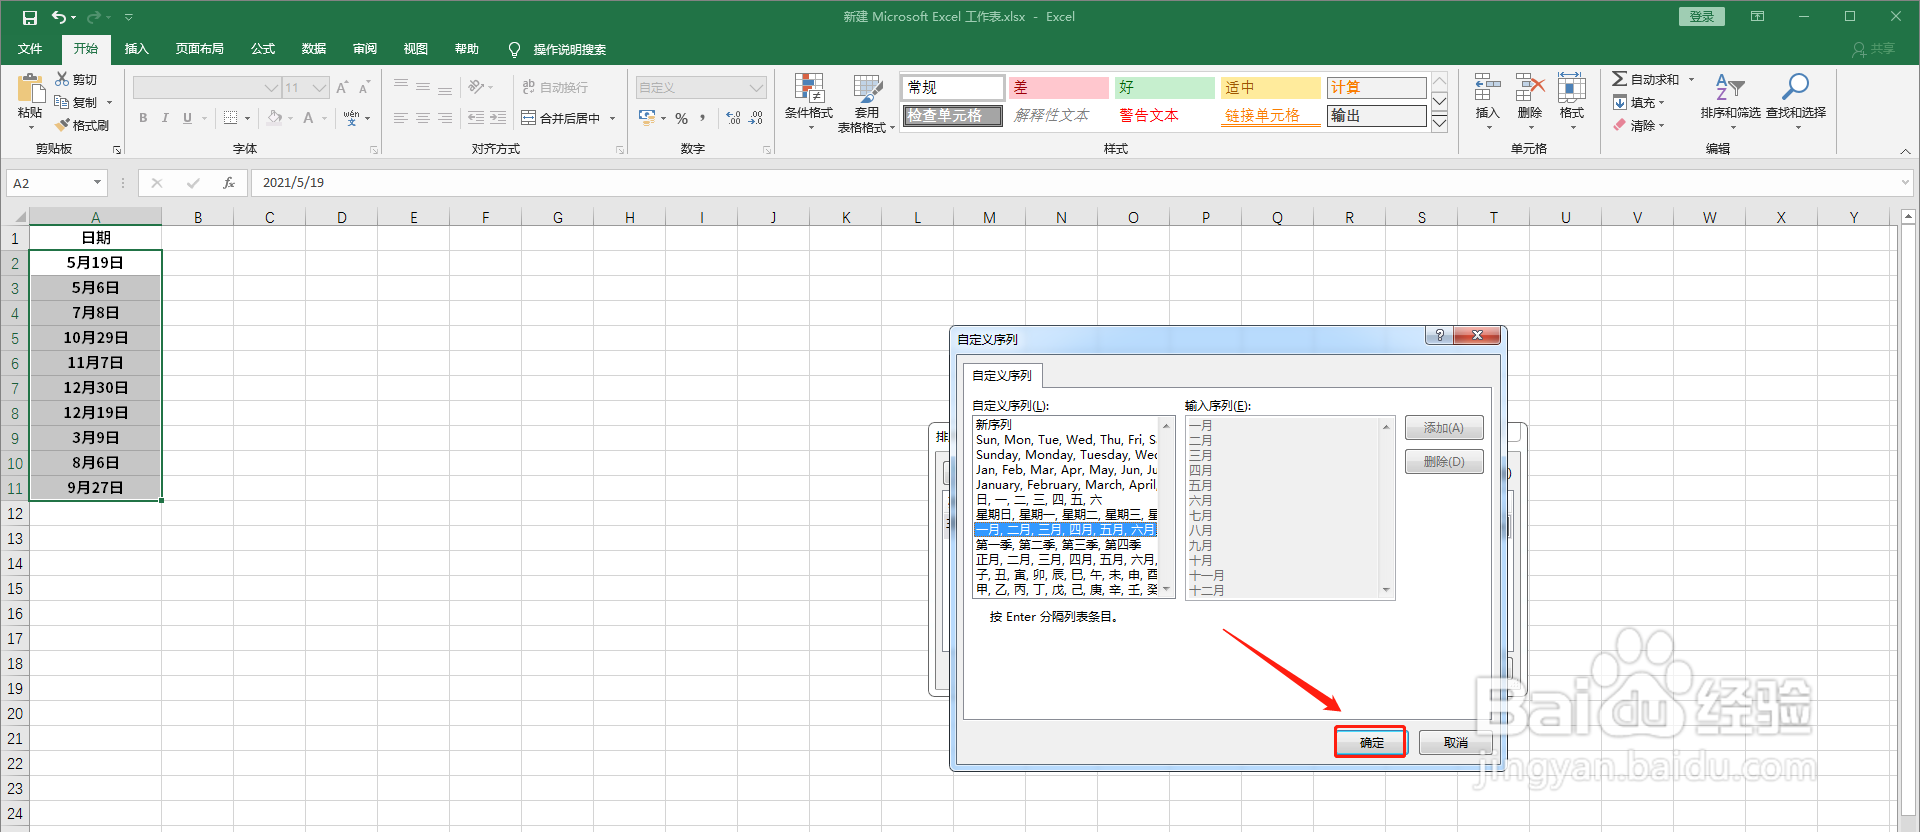Click the 添加(A) button
The width and height of the screenshot is (1920, 832).
tap(1444, 428)
